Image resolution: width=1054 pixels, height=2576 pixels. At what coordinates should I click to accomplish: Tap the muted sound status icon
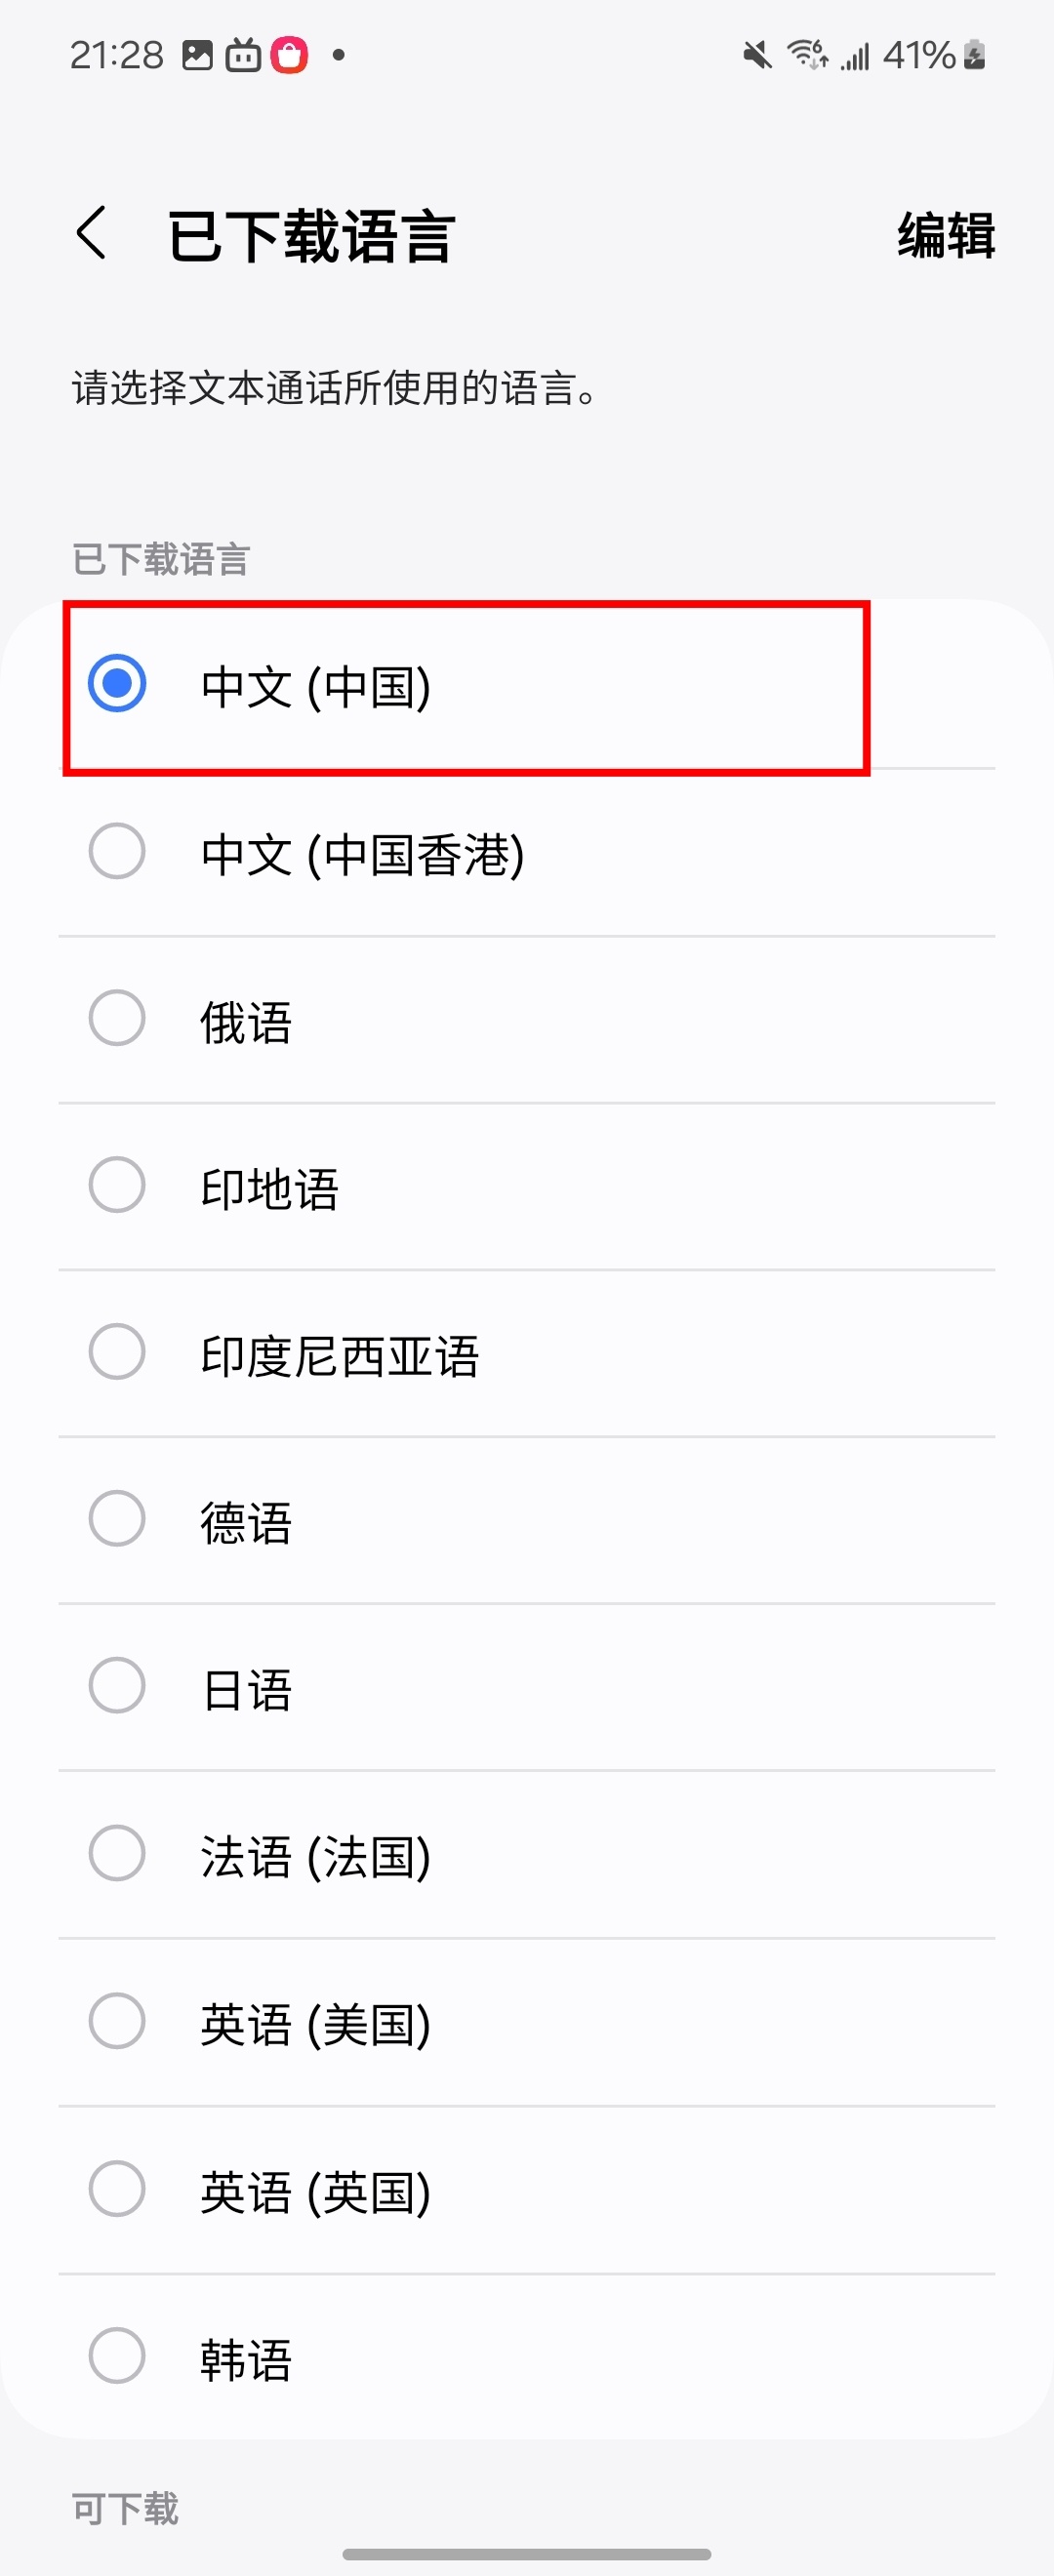pos(758,55)
